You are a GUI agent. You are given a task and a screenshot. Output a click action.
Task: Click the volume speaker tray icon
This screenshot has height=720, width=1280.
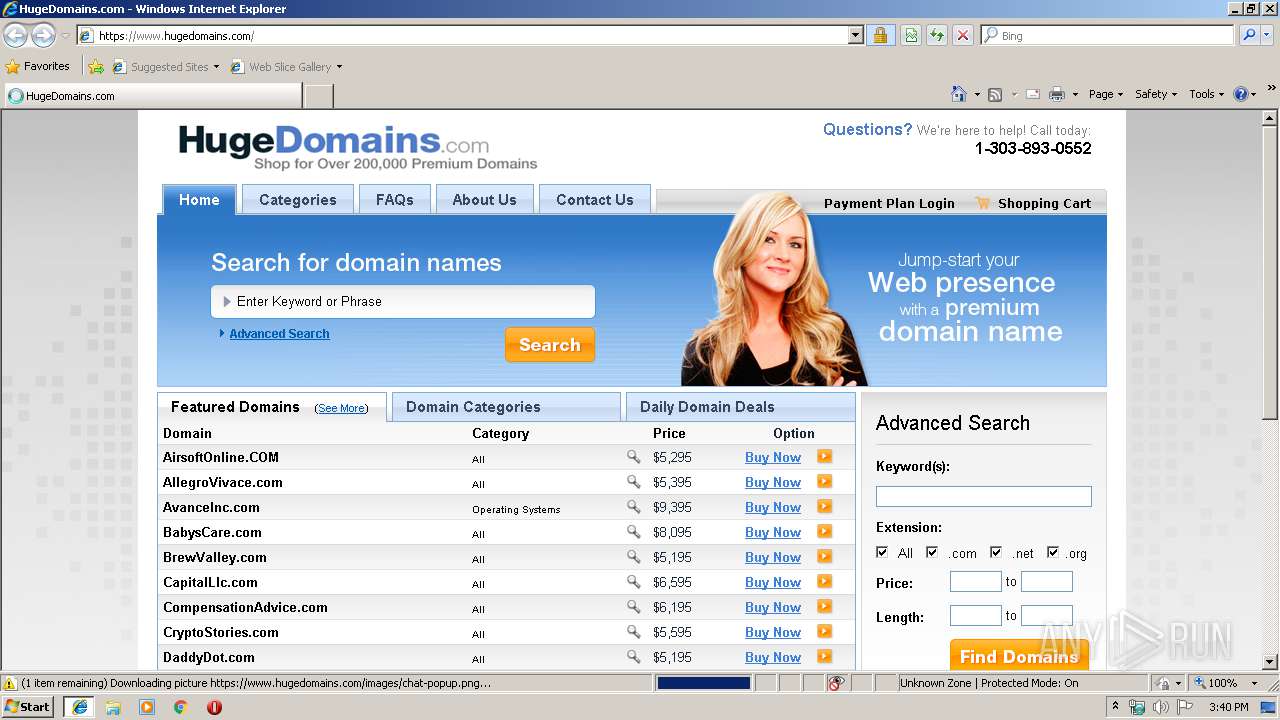(x=1161, y=707)
